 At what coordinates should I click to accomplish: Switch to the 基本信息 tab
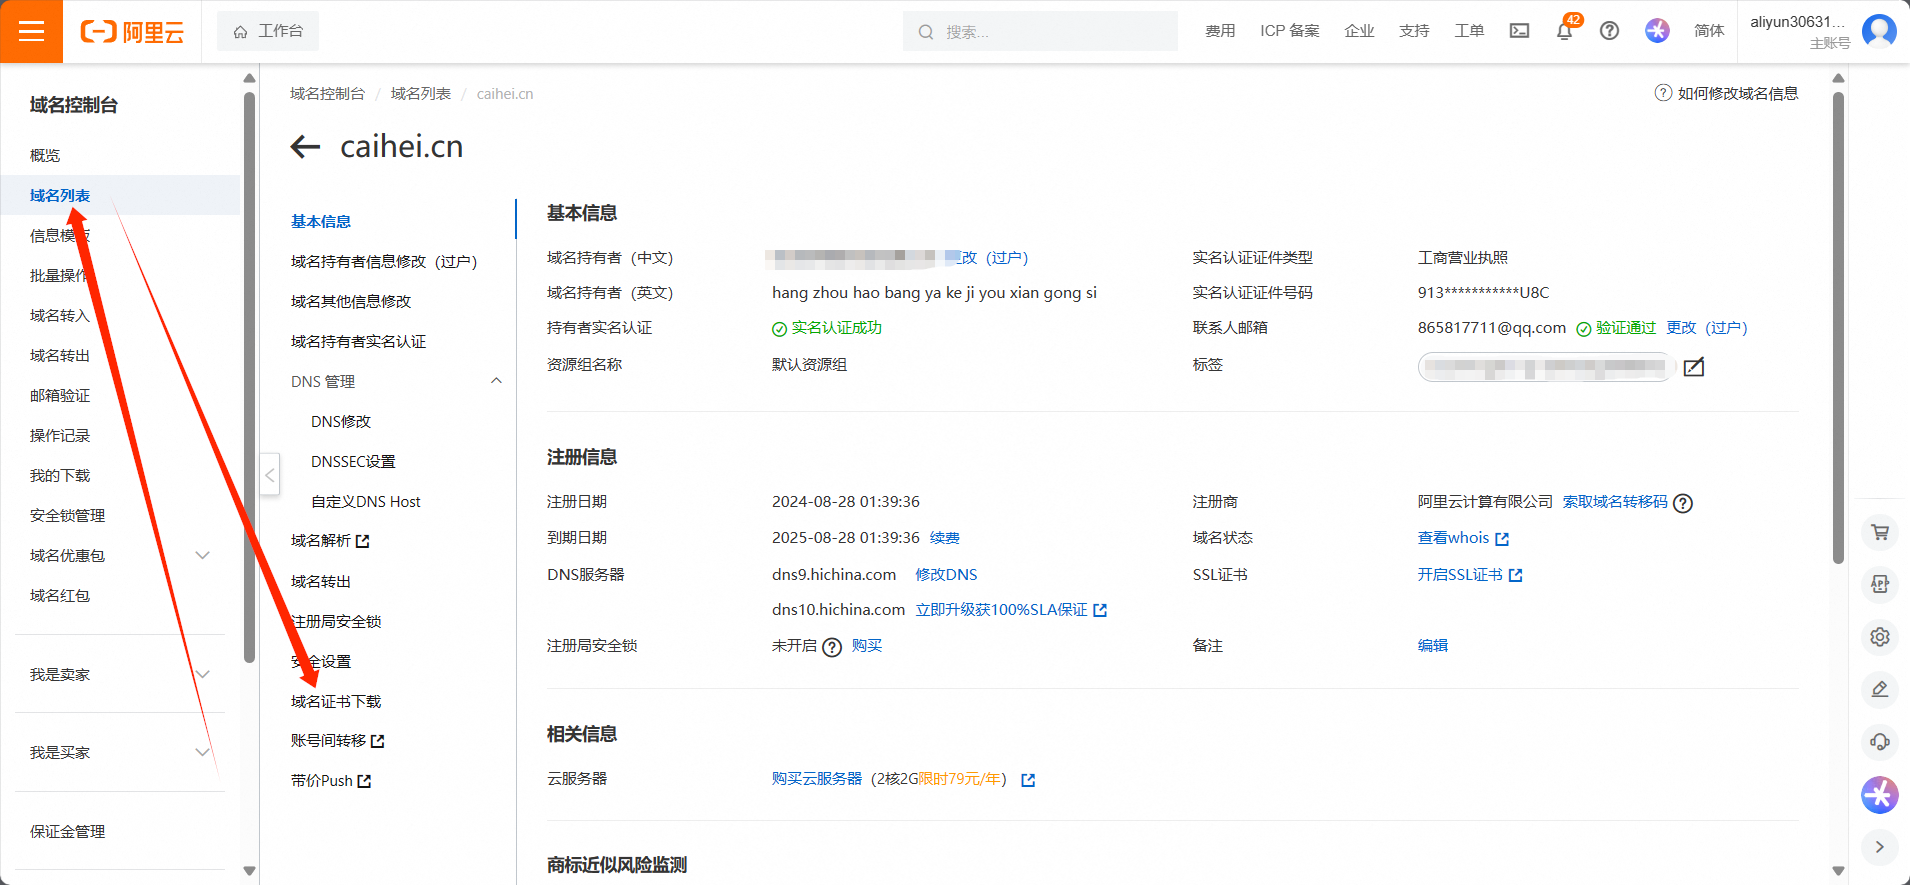321,221
